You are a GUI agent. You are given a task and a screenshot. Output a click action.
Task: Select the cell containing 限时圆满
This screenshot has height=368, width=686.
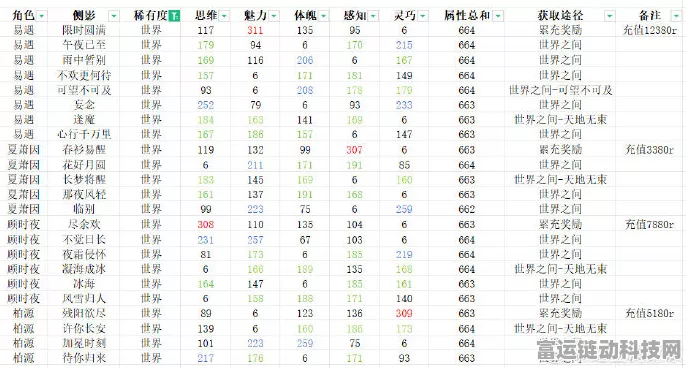pyautogui.click(x=84, y=30)
